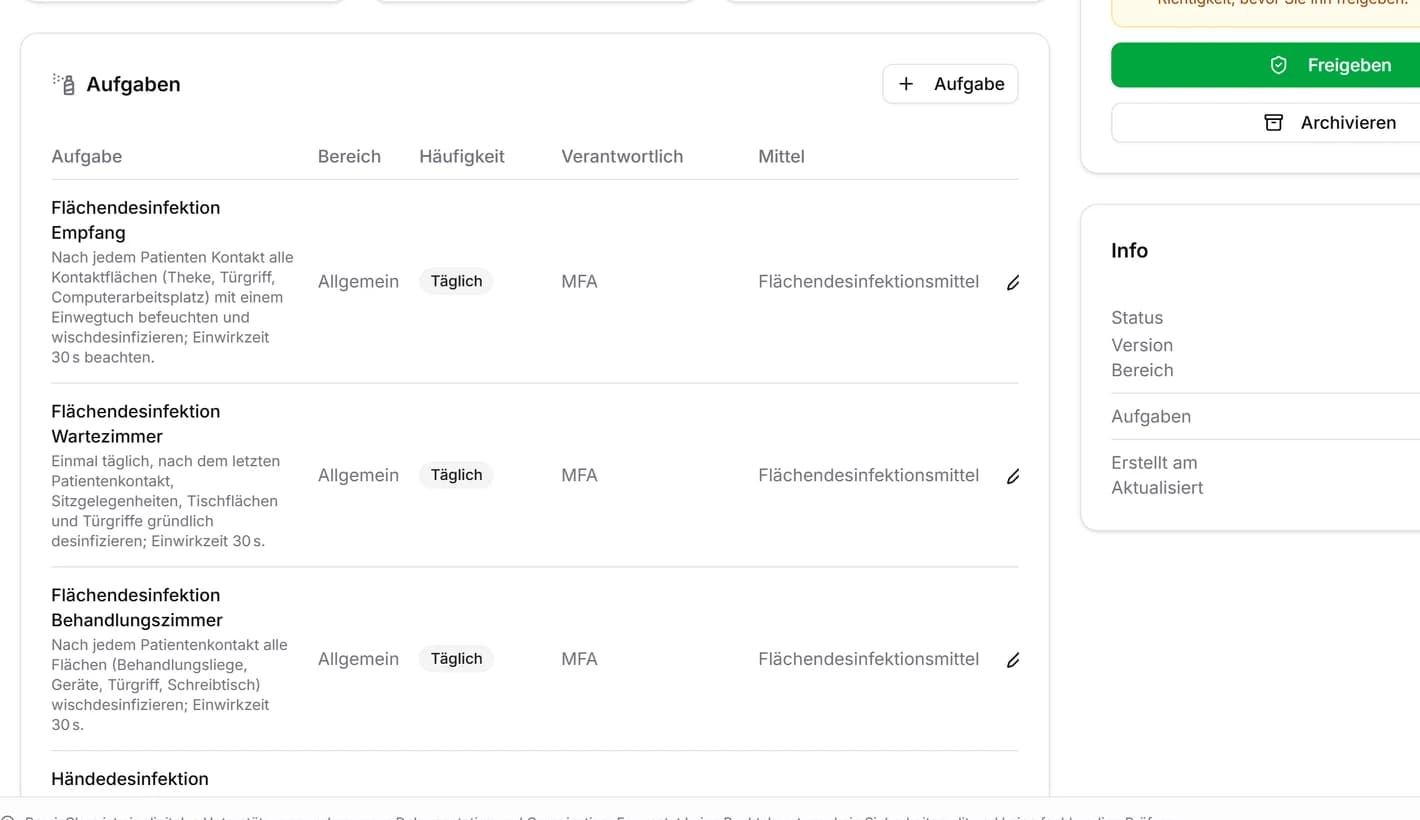
Task: Select the Täglich badge in the Wartezimmer row
Action: (x=456, y=475)
